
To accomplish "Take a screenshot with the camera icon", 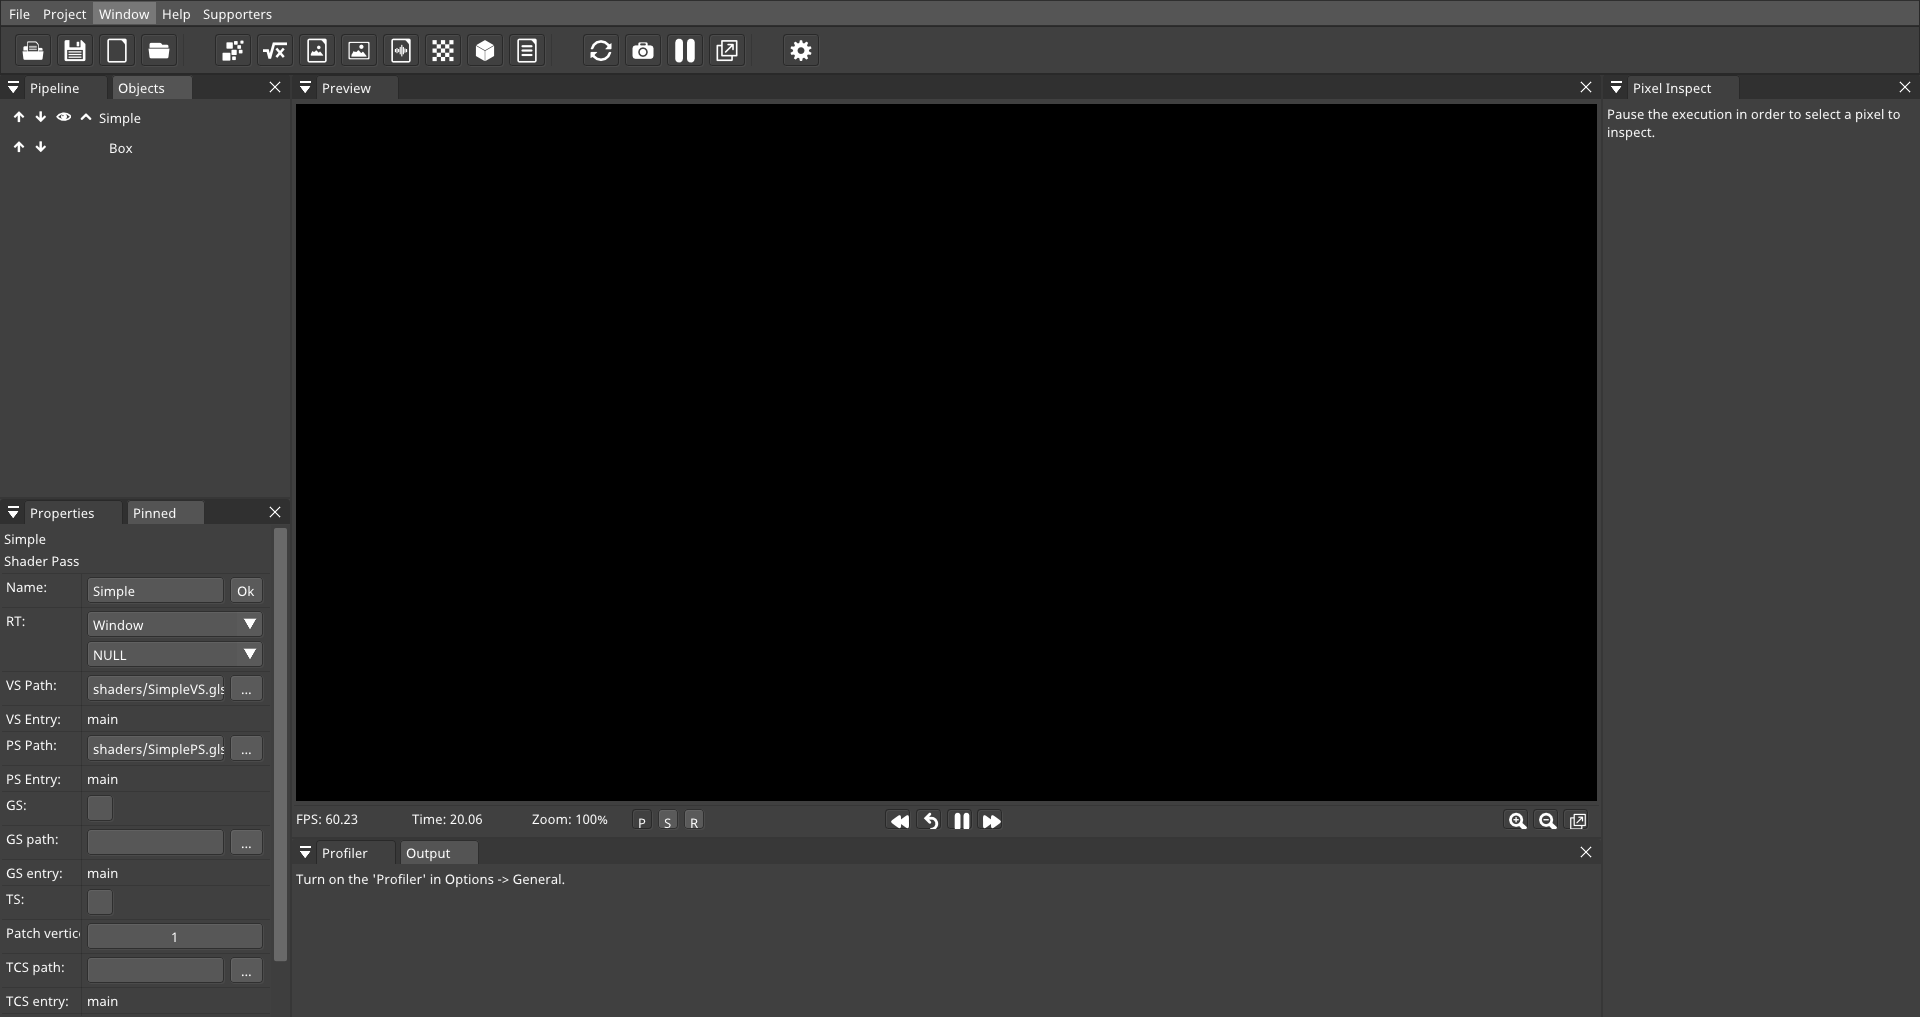I will [x=643, y=50].
